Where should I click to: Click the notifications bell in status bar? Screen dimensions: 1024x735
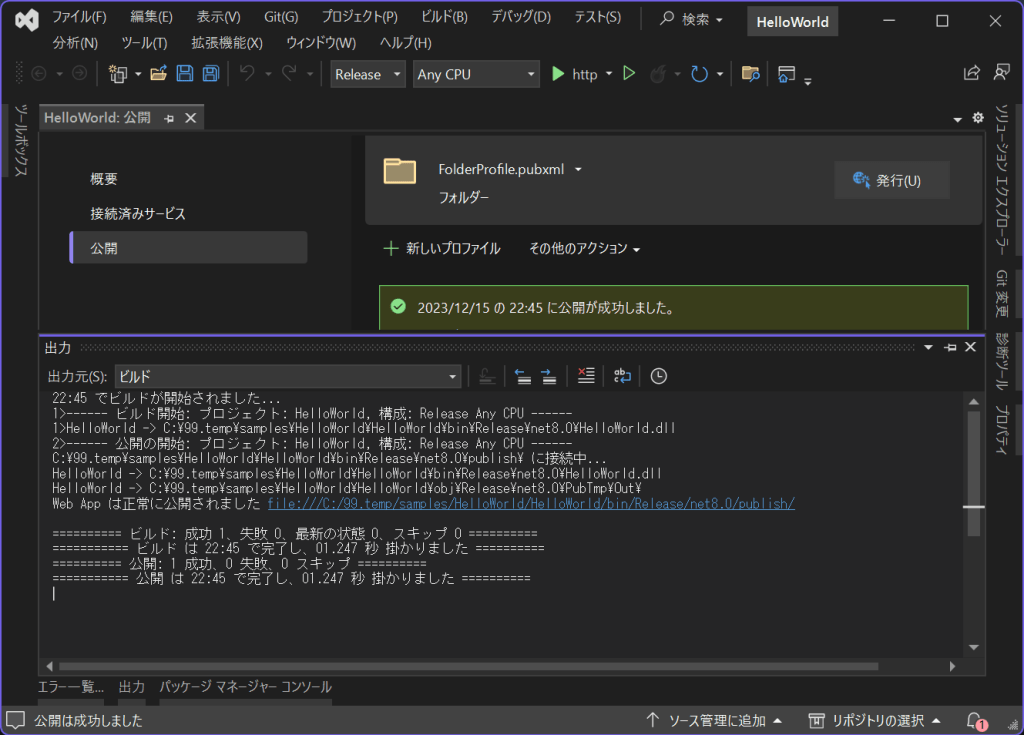(975, 720)
